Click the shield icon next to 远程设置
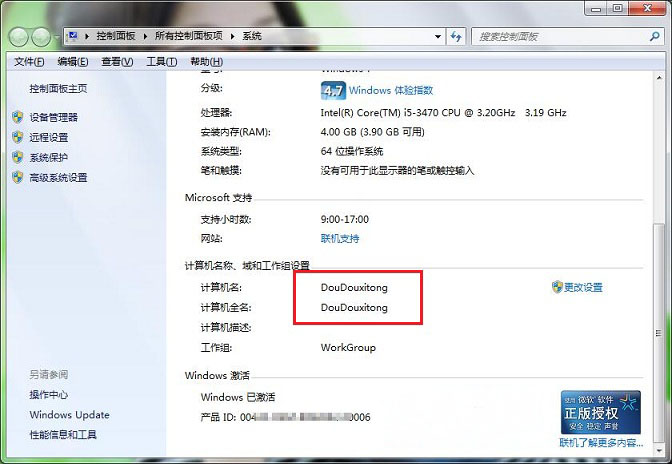Image resolution: width=672 pixels, height=464 pixels. click(18, 137)
